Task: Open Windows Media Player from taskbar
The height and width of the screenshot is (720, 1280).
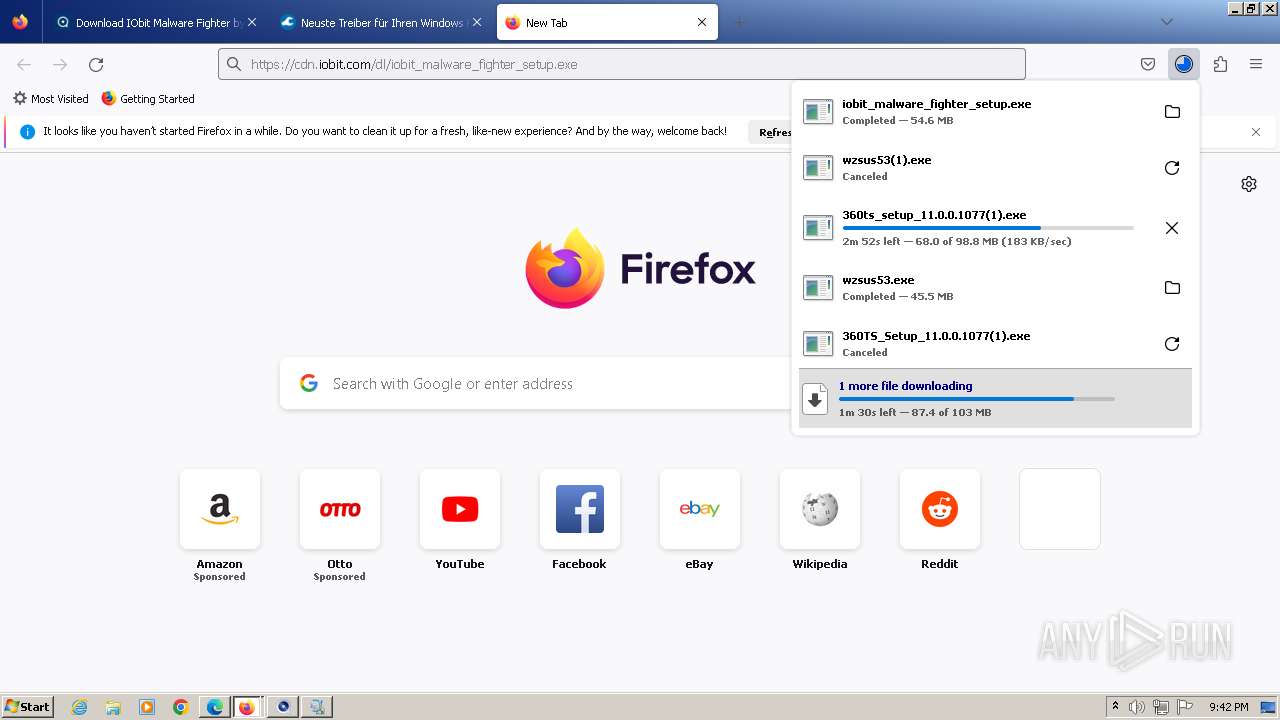Action: point(147,707)
